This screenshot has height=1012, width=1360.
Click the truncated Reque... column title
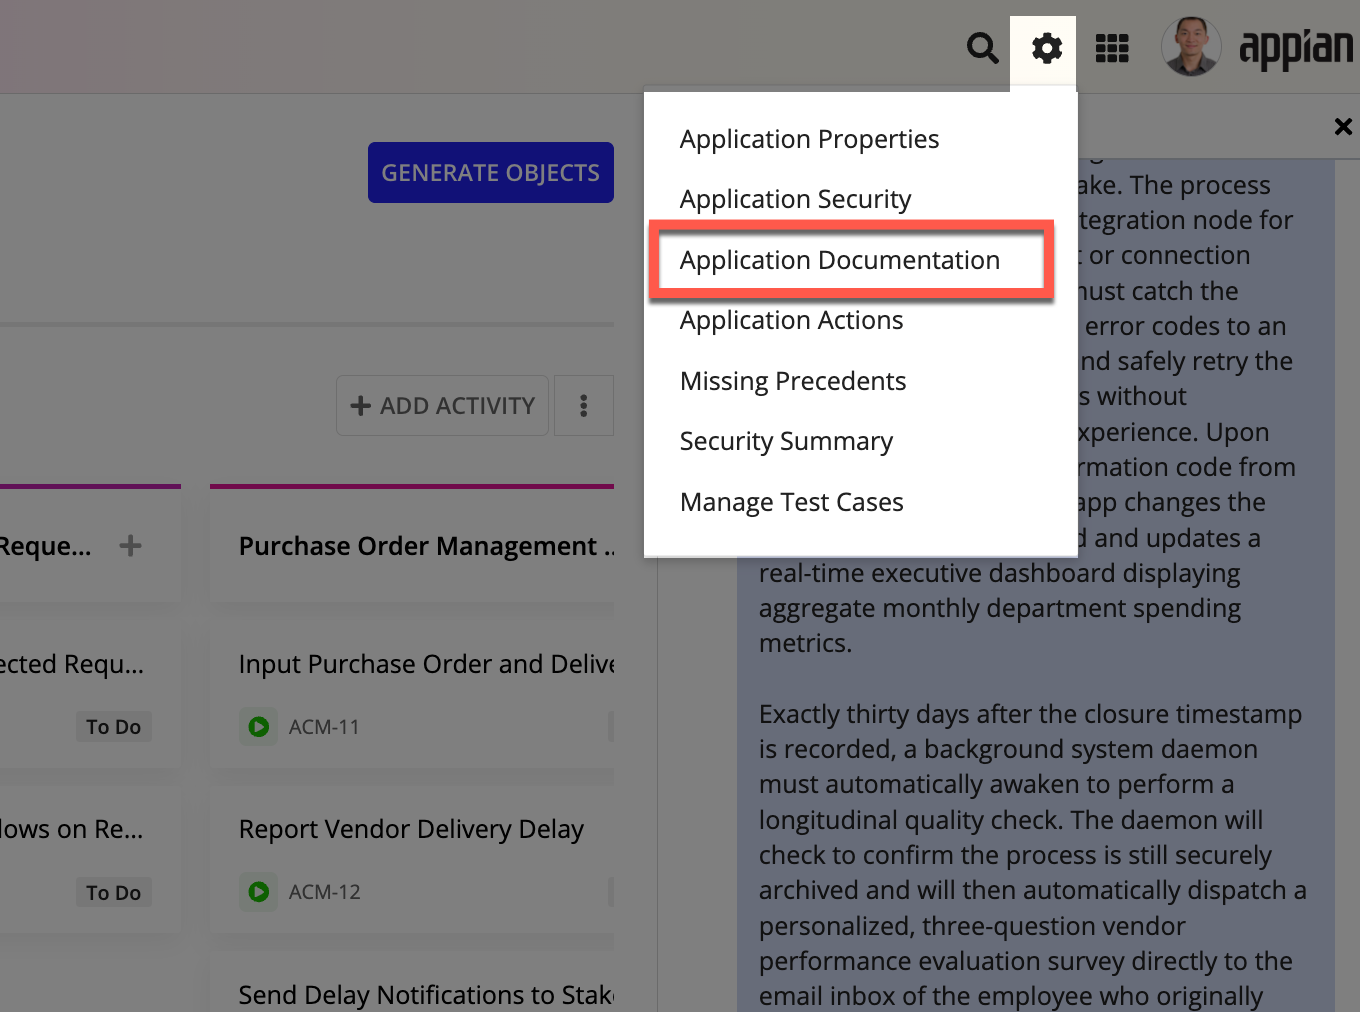[x=45, y=546]
